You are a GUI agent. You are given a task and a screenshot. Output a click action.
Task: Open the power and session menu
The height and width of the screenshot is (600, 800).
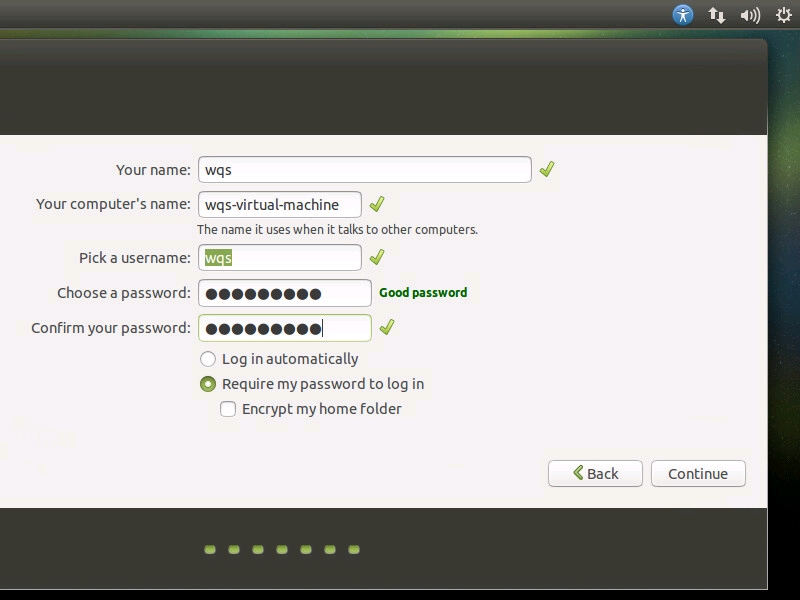(x=784, y=15)
